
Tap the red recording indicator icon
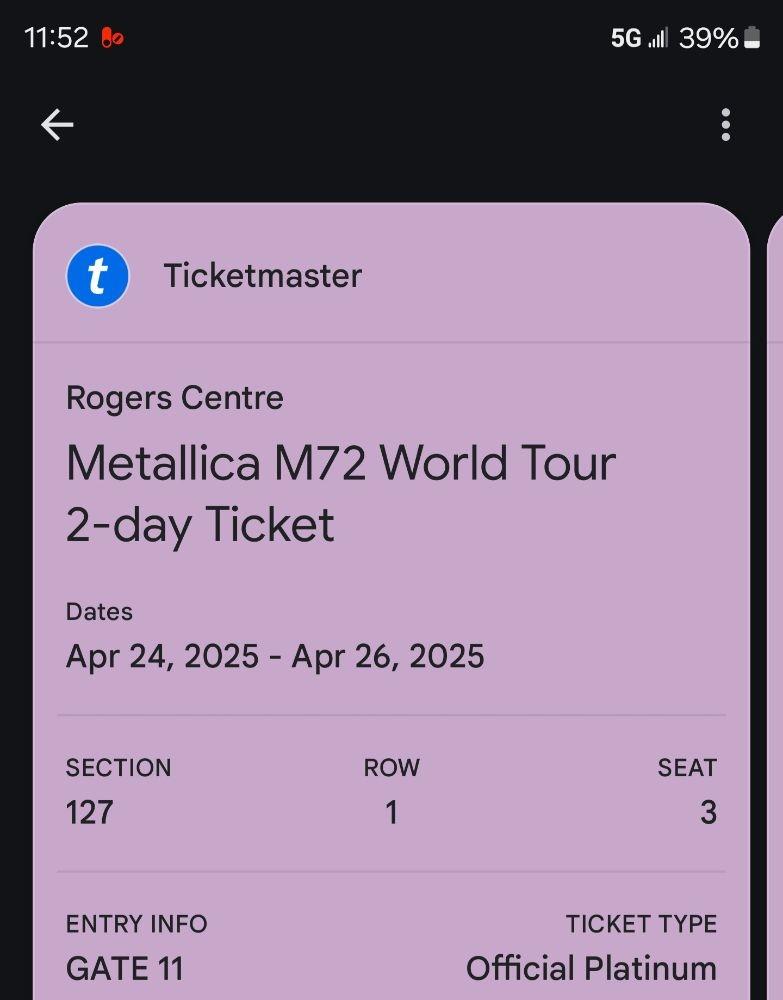[112, 39]
